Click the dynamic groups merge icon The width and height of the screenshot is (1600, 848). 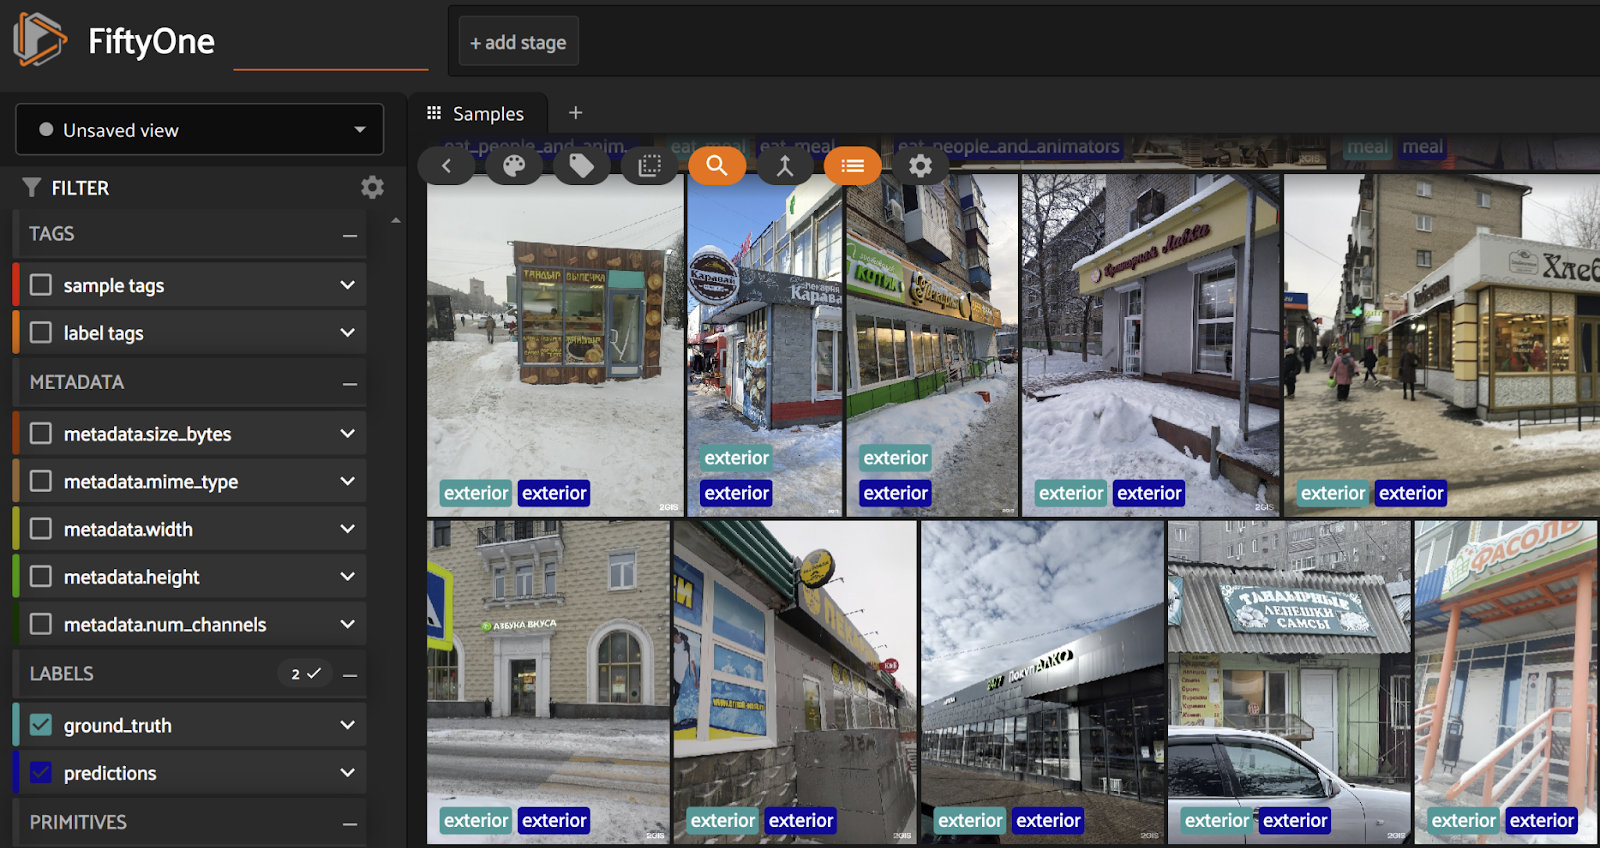tap(785, 166)
